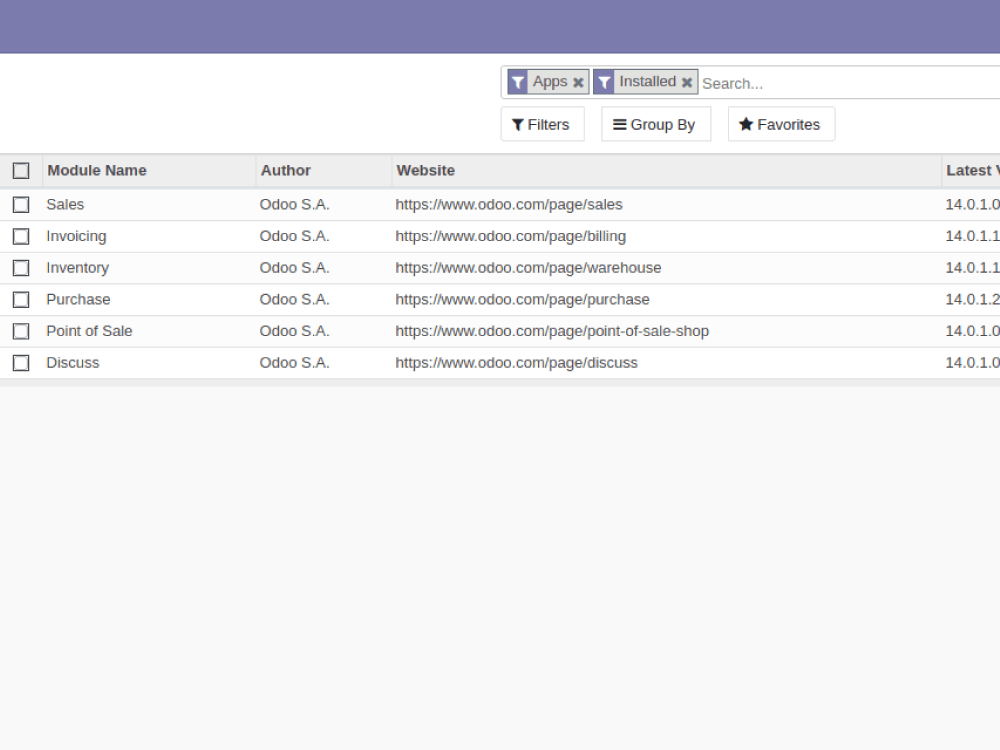Click the star icon in the Favorites button
This screenshot has height=750, width=1000.
pos(745,124)
